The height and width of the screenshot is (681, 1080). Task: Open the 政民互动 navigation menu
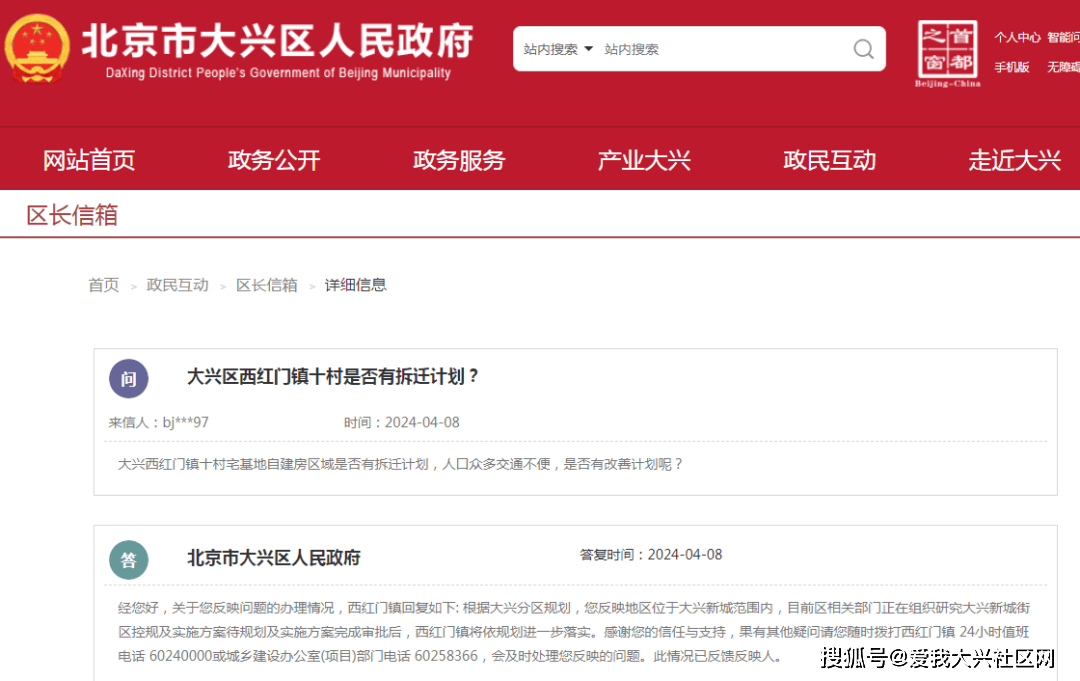(829, 160)
